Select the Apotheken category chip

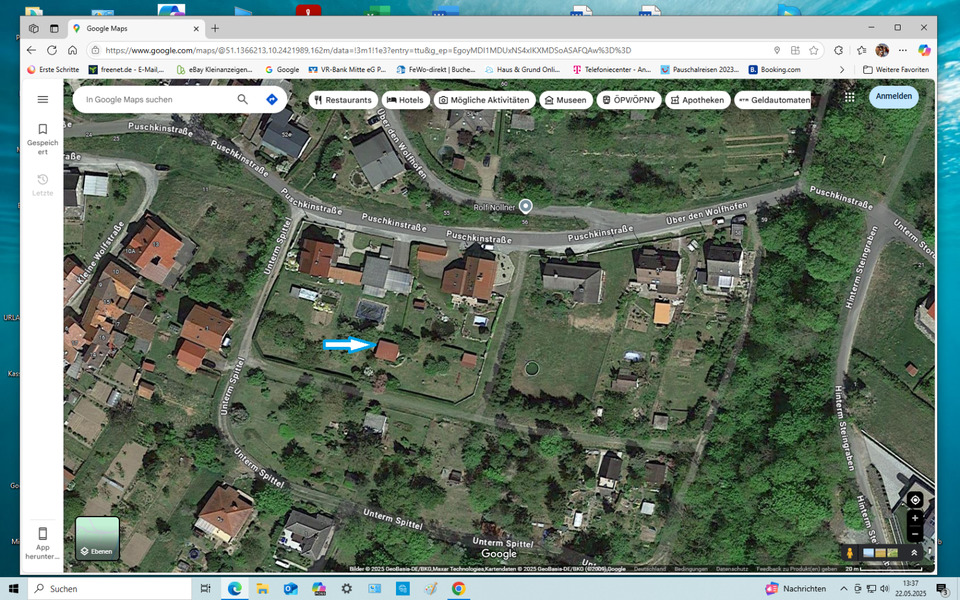coord(696,100)
